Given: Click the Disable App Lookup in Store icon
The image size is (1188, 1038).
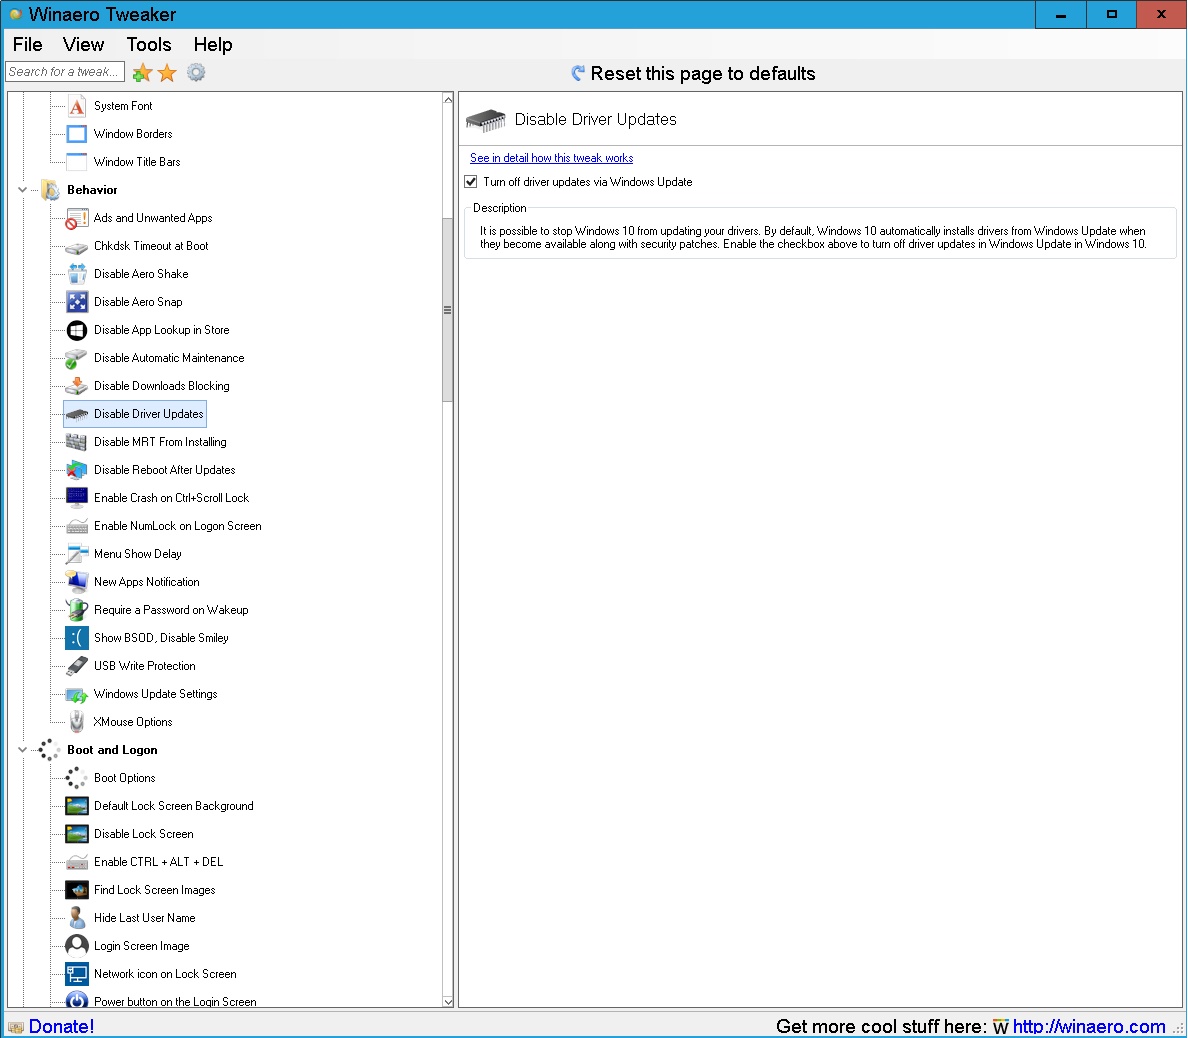Looking at the screenshot, I should pos(77,330).
